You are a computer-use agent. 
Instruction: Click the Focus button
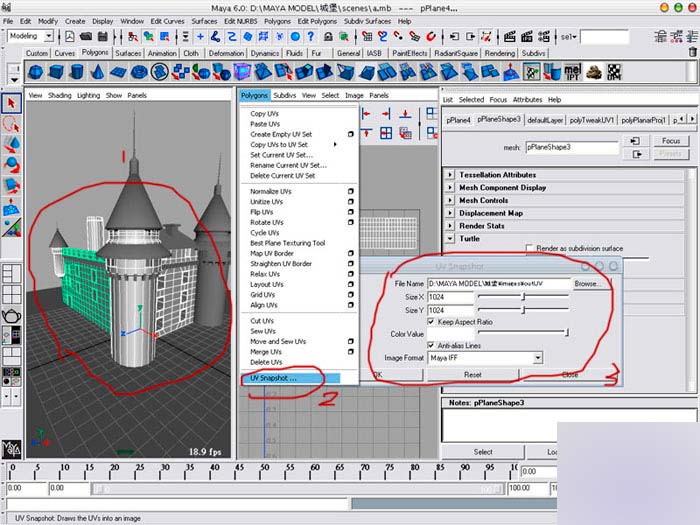click(x=671, y=141)
